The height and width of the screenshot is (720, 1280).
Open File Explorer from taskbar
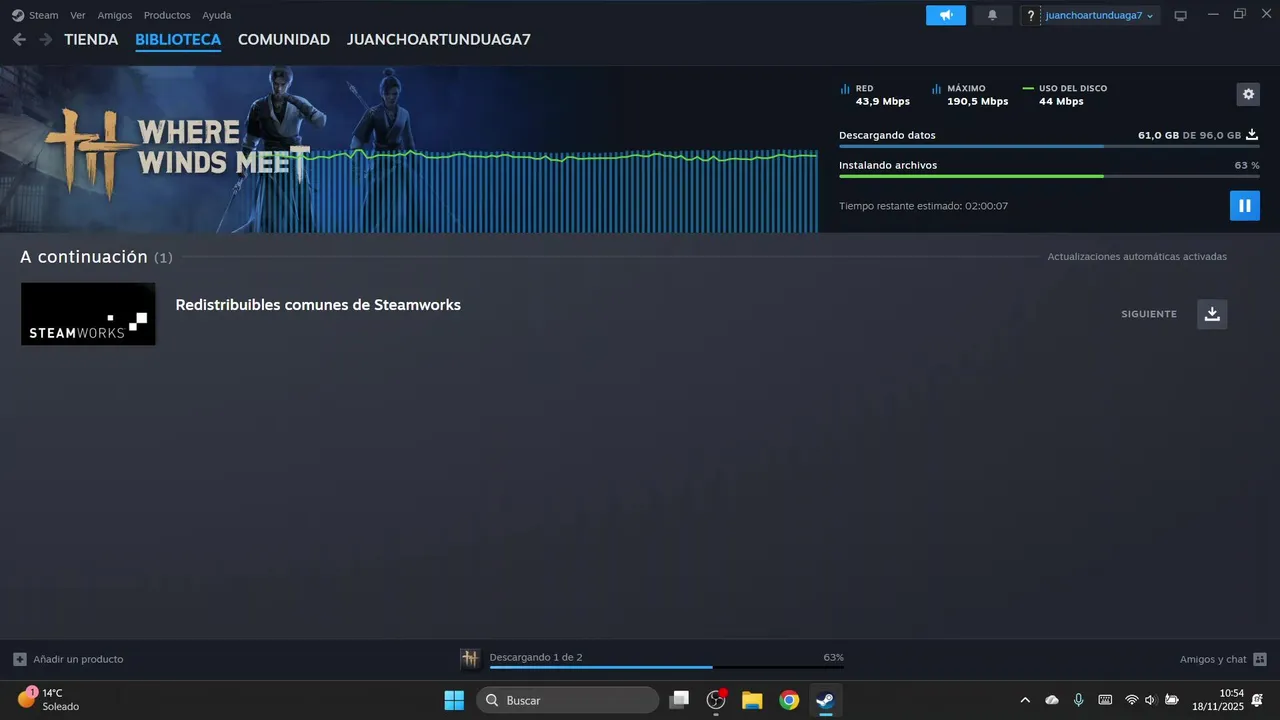coord(752,700)
